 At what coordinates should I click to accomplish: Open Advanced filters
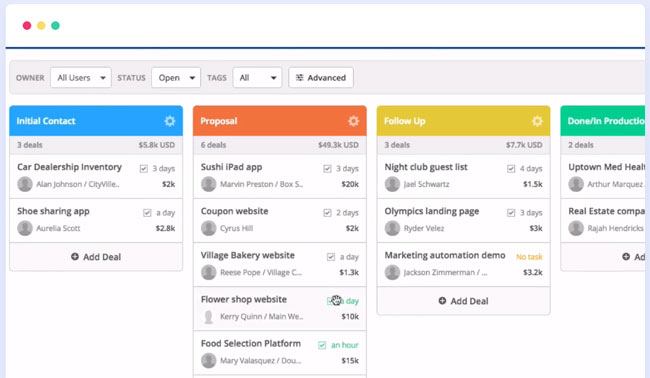[x=321, y=78]
